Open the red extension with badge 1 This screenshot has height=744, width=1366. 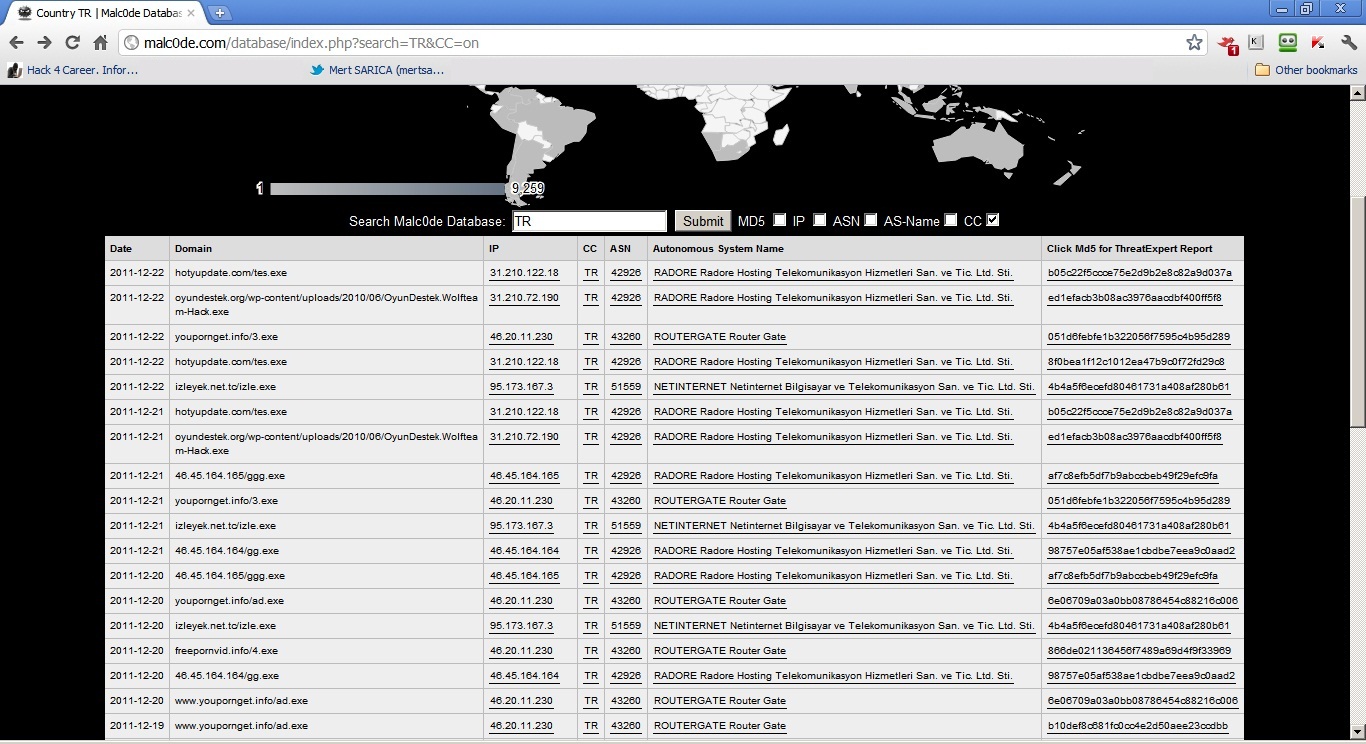(1227, 43)
